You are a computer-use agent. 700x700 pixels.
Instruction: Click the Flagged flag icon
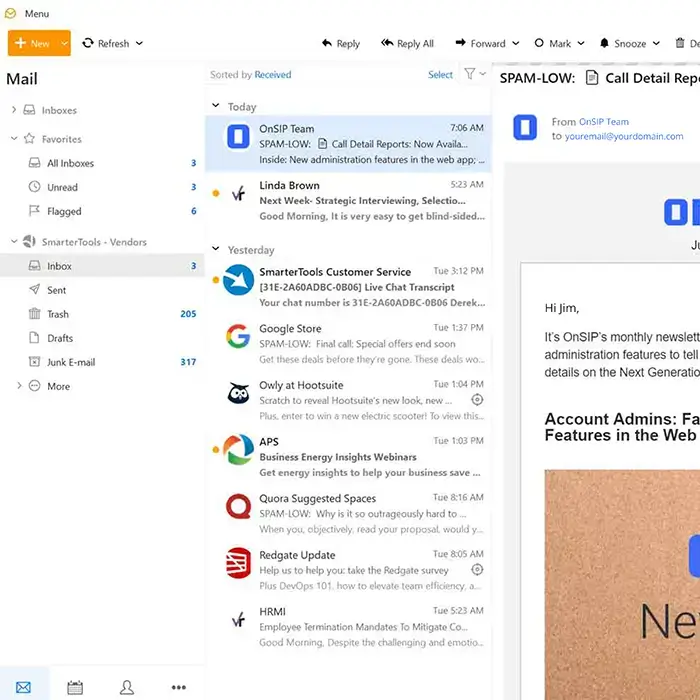pyautogui.click(x=34, y=211)
